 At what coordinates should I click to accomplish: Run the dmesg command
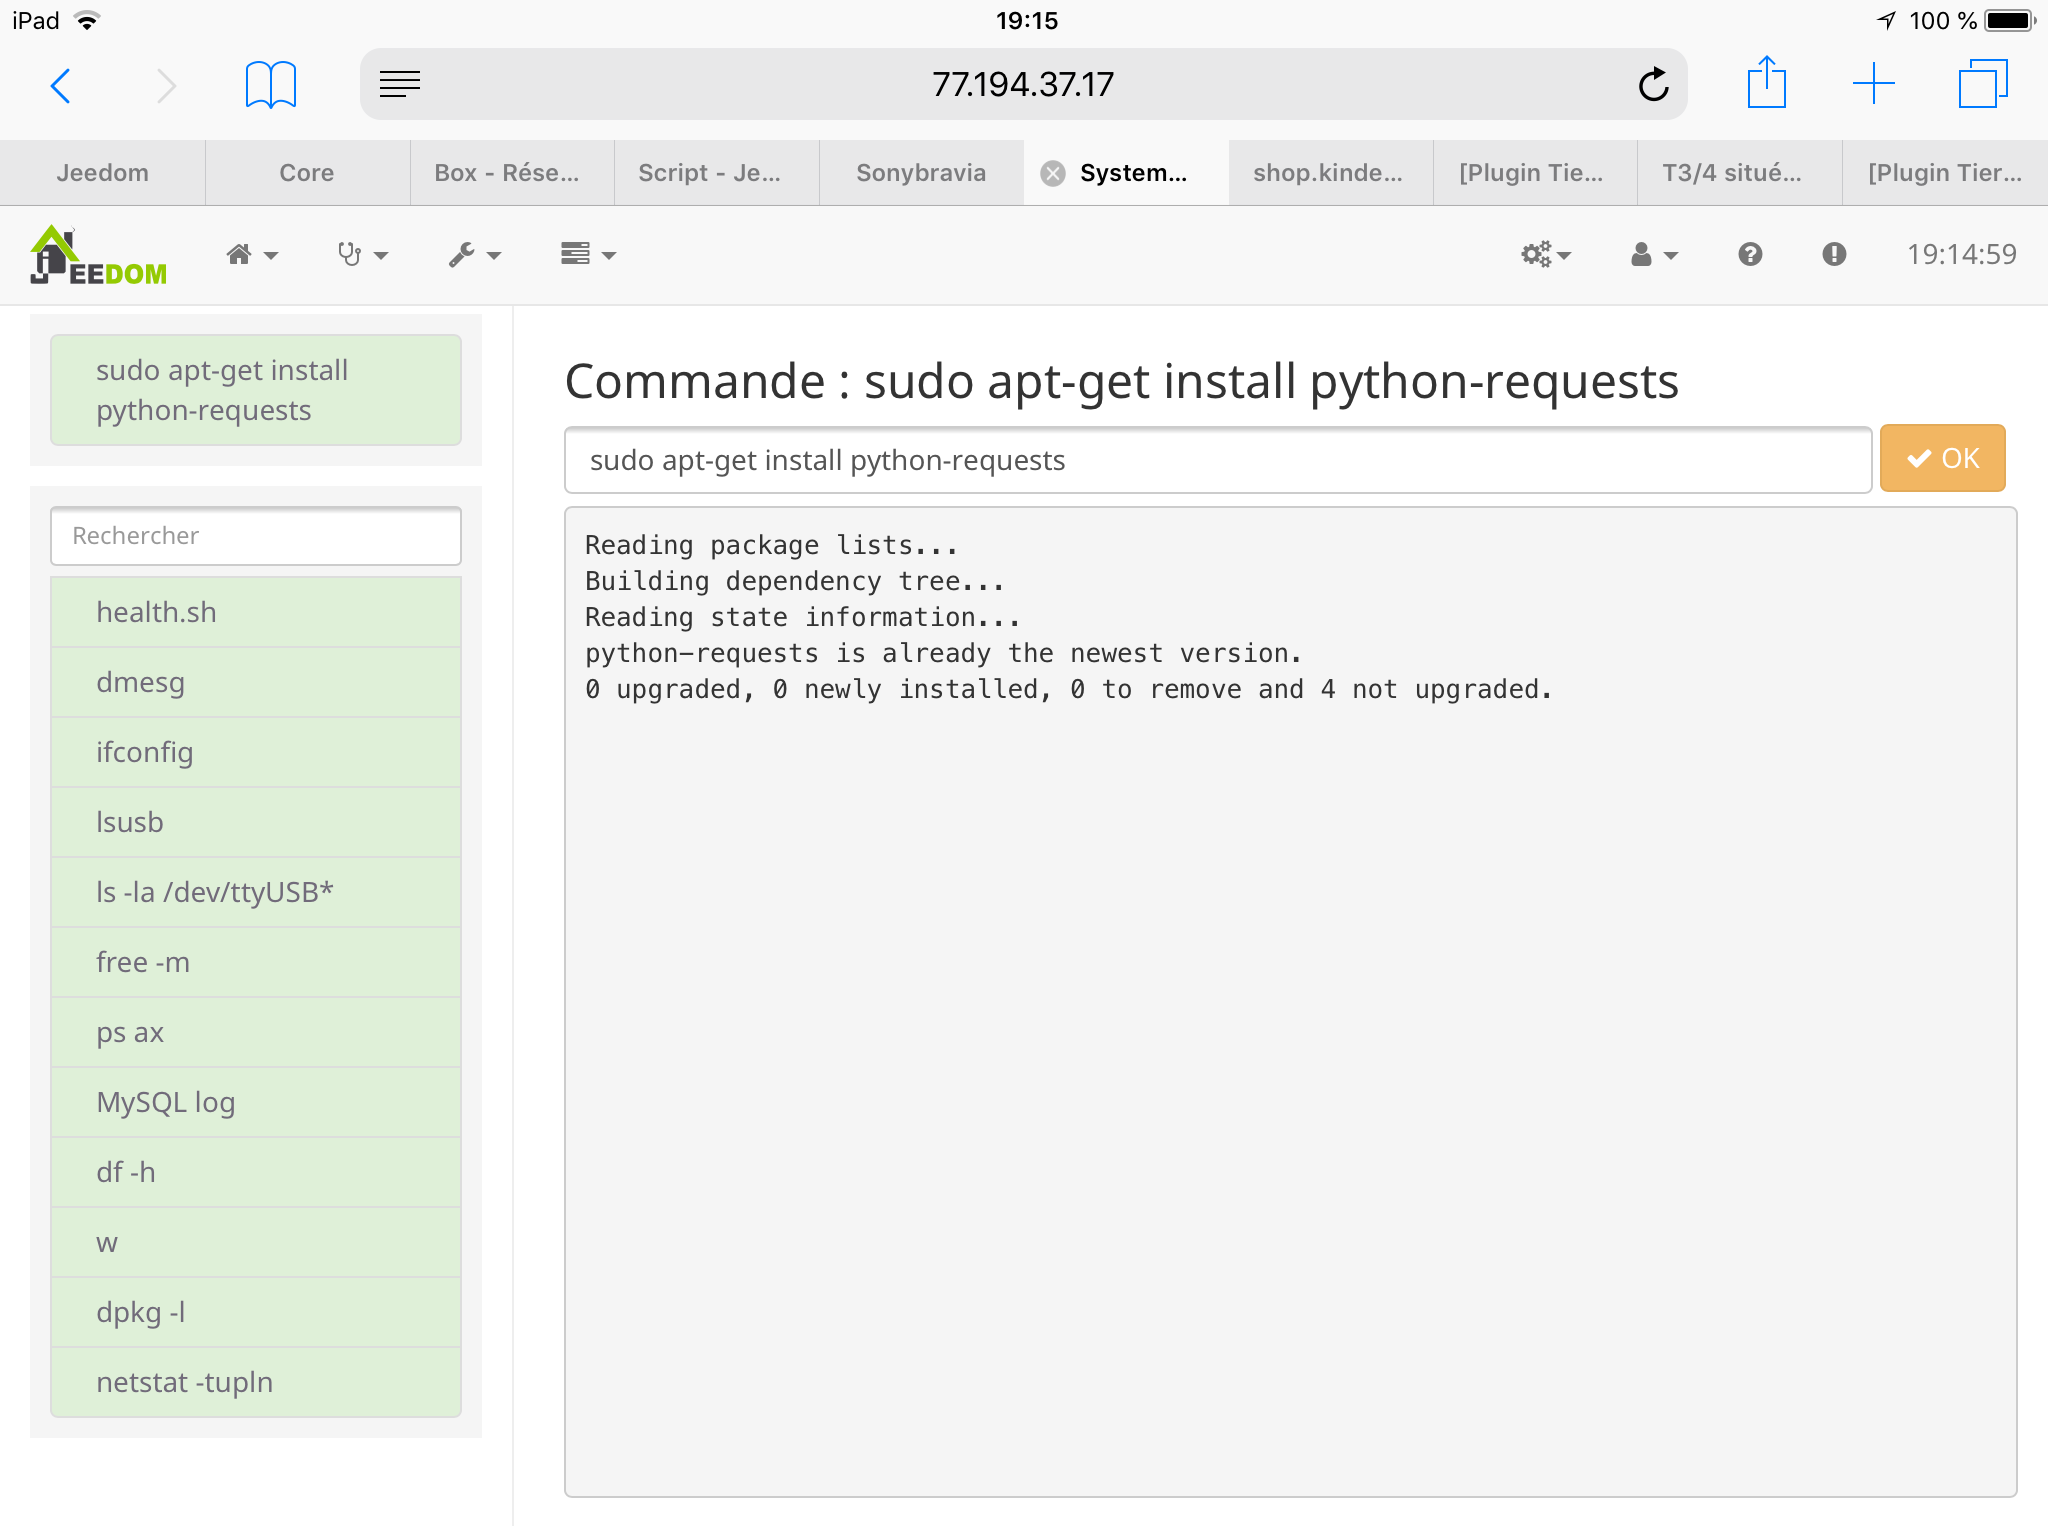click(256, 682)
